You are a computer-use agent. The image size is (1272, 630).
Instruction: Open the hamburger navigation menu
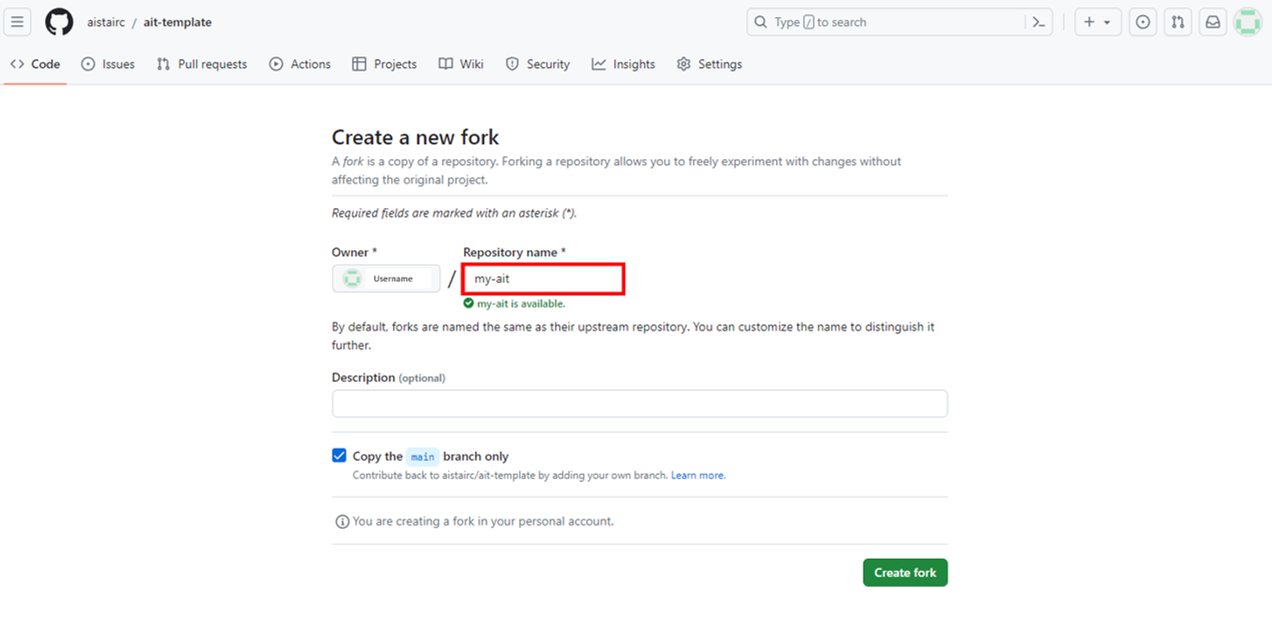(x=18, y=22)
